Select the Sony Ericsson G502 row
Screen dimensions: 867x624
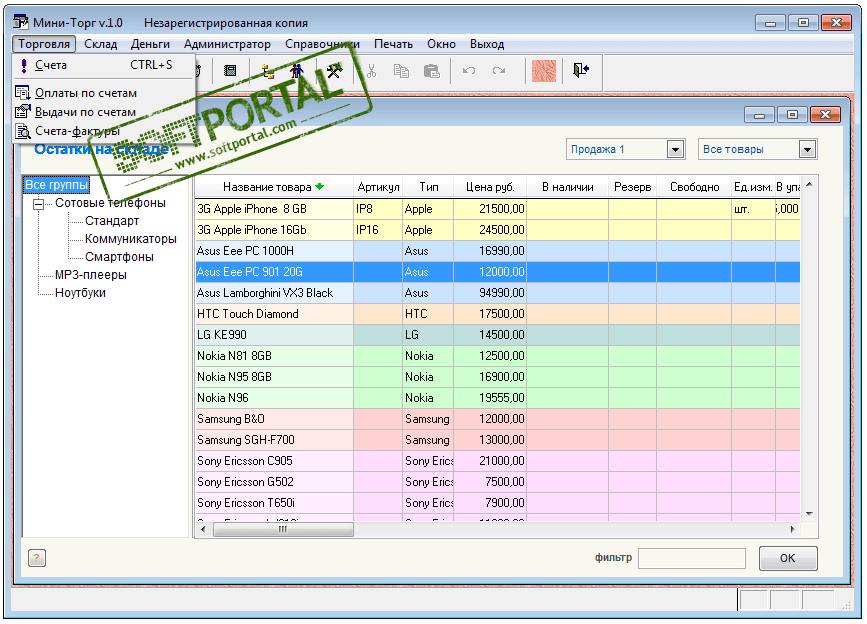pos(498,482)
